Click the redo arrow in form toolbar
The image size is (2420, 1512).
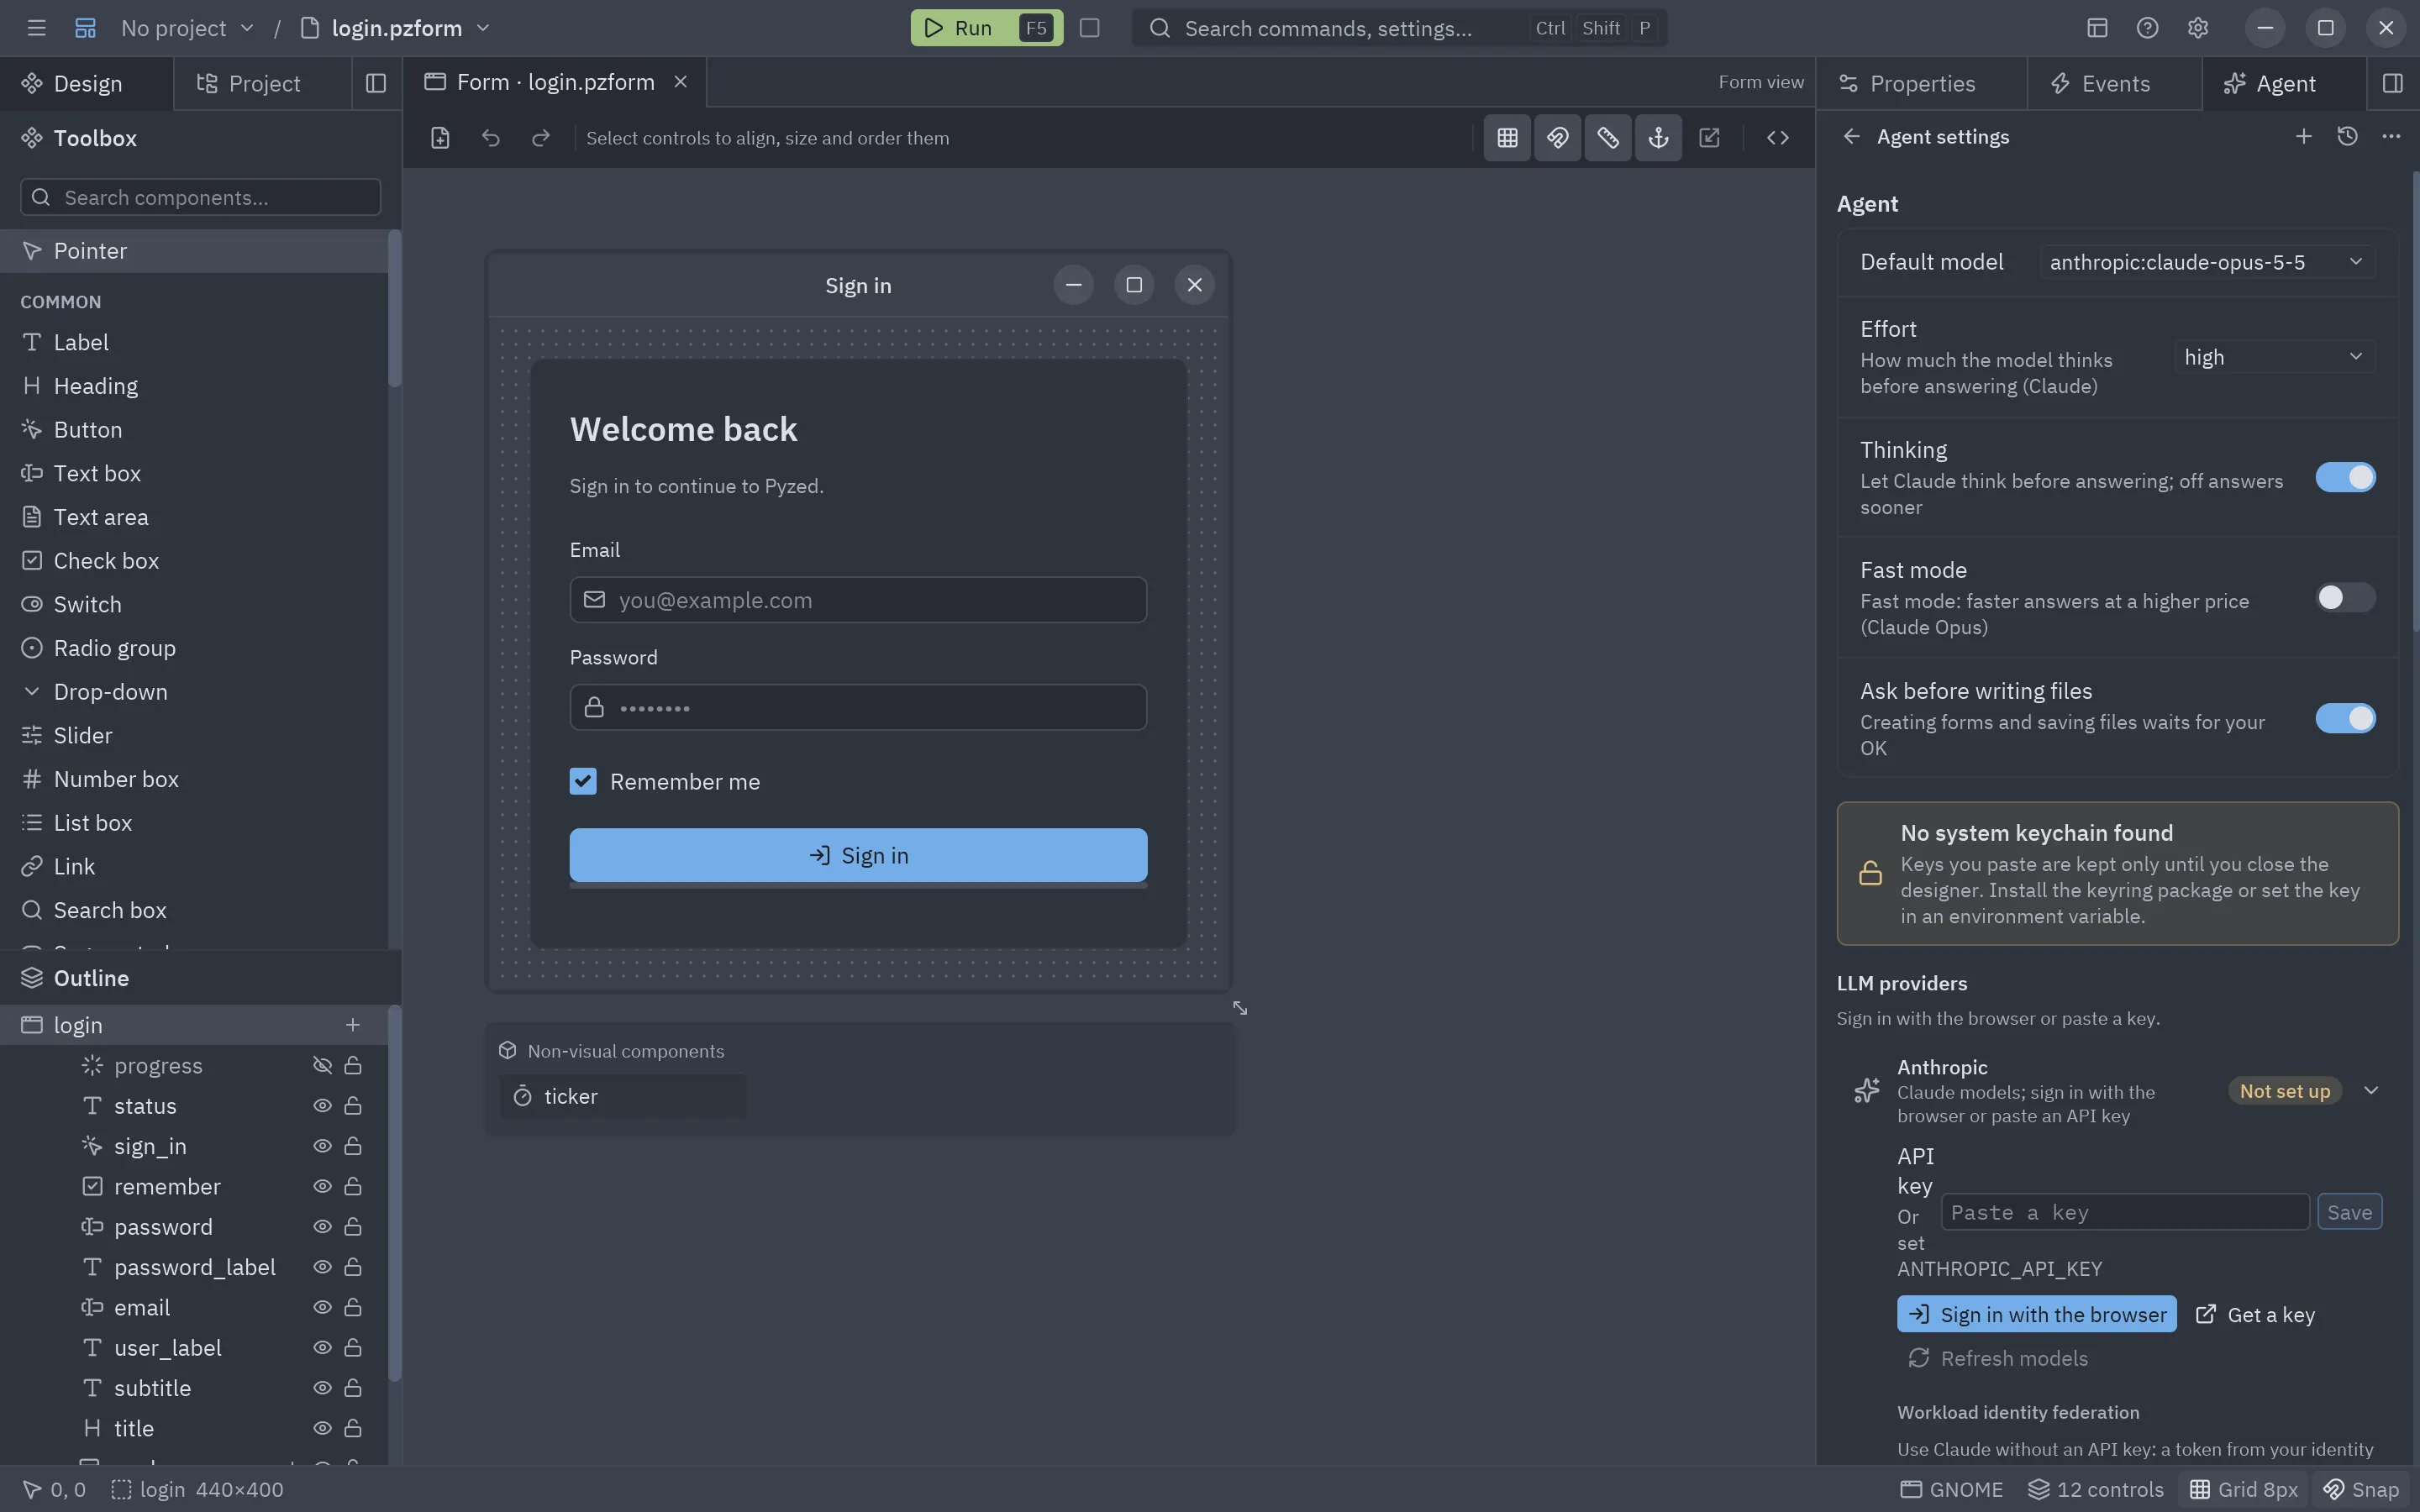tap(541, 138)
